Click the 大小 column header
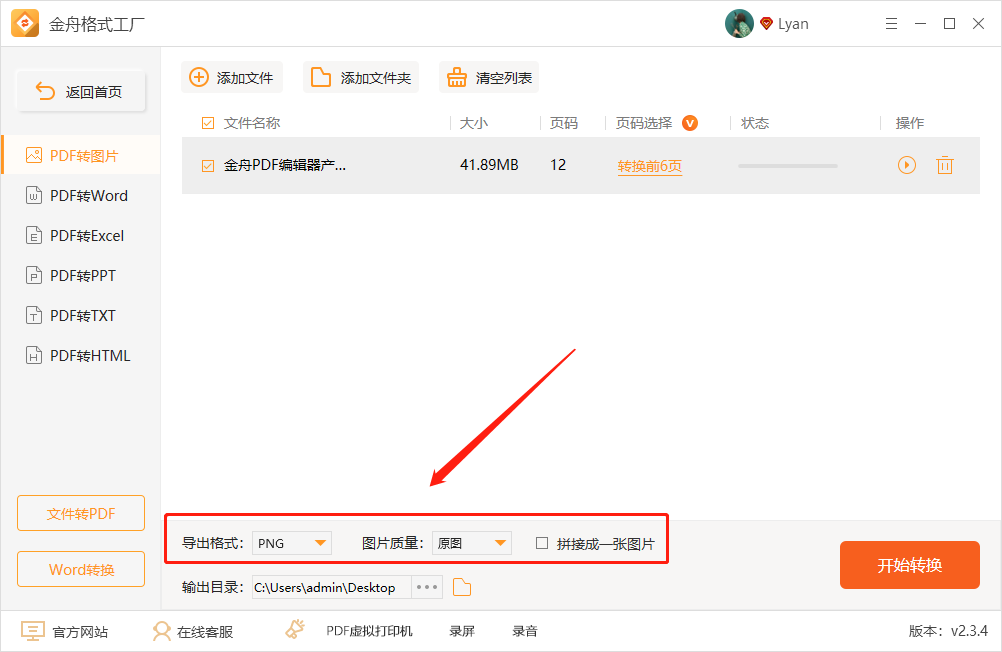This screenshot has height=652, width=1002. click(x=474, y=123)
